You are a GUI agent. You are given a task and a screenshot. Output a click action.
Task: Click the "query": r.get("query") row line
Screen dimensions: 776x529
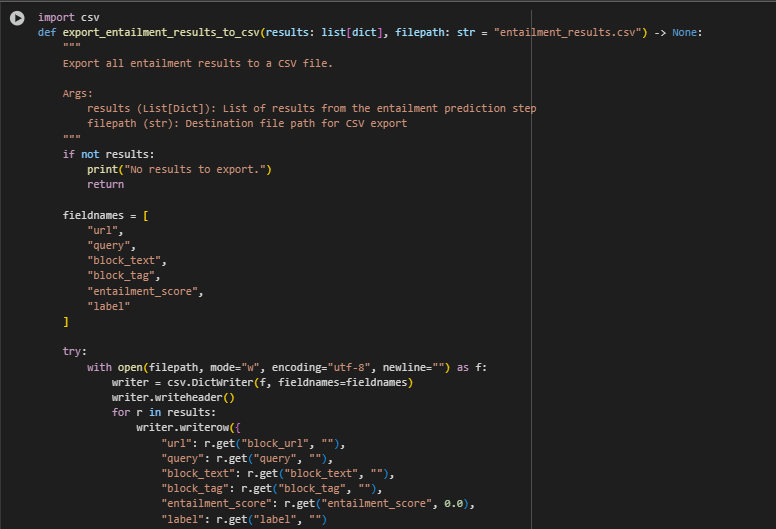(x=247, y=459)
